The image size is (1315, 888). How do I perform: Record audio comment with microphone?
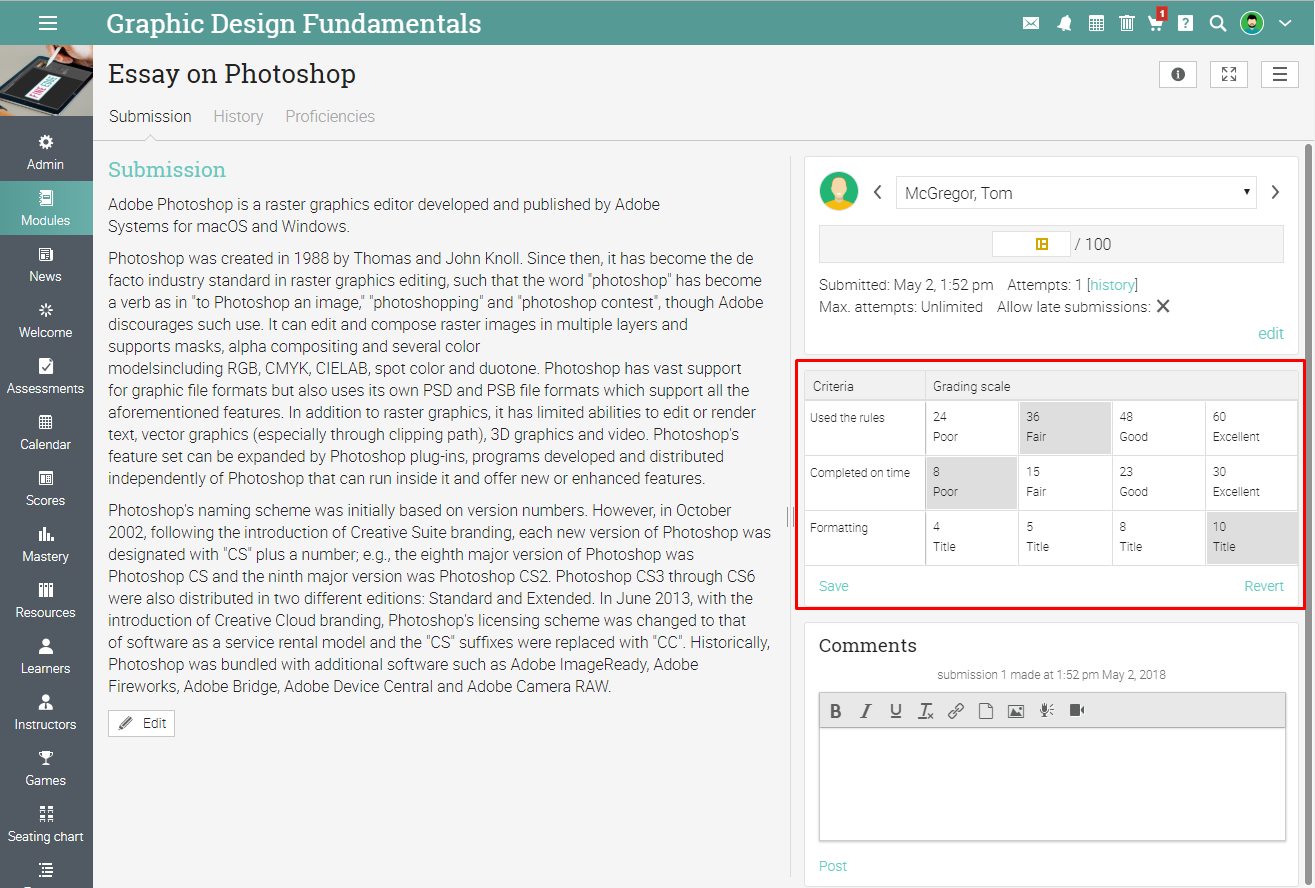[x=1046, y=711]
